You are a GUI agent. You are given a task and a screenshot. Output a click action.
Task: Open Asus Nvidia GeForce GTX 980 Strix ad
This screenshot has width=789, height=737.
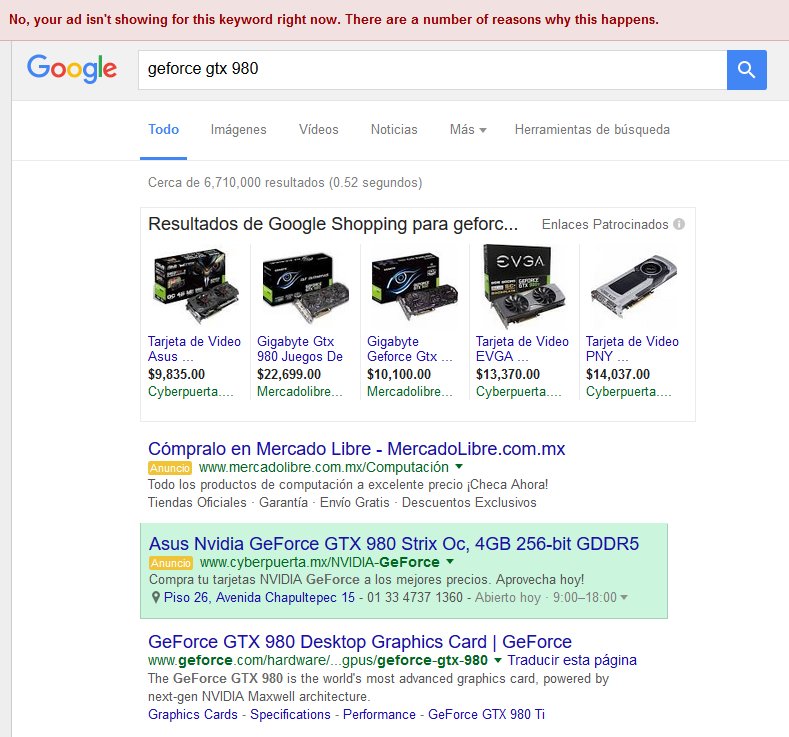pyautogui.click(x=394, y=544)
